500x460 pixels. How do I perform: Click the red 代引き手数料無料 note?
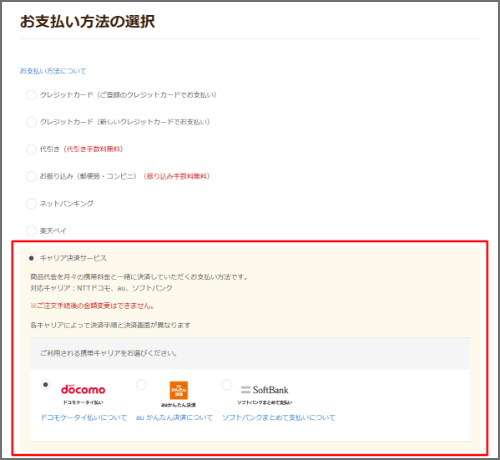tap(93, 149)
